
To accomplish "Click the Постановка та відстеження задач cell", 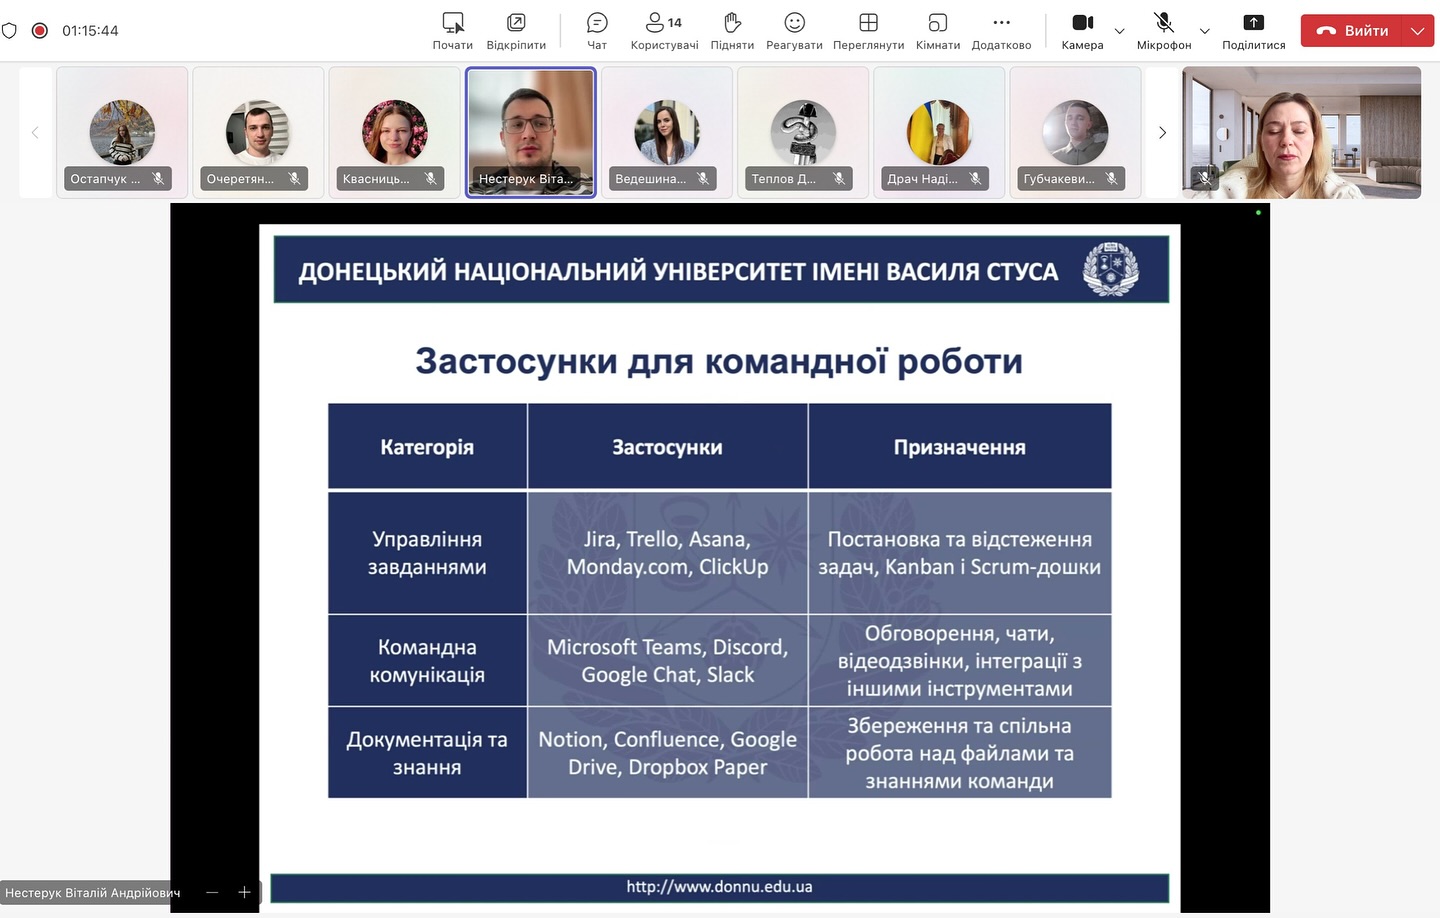I will point(960,553).
